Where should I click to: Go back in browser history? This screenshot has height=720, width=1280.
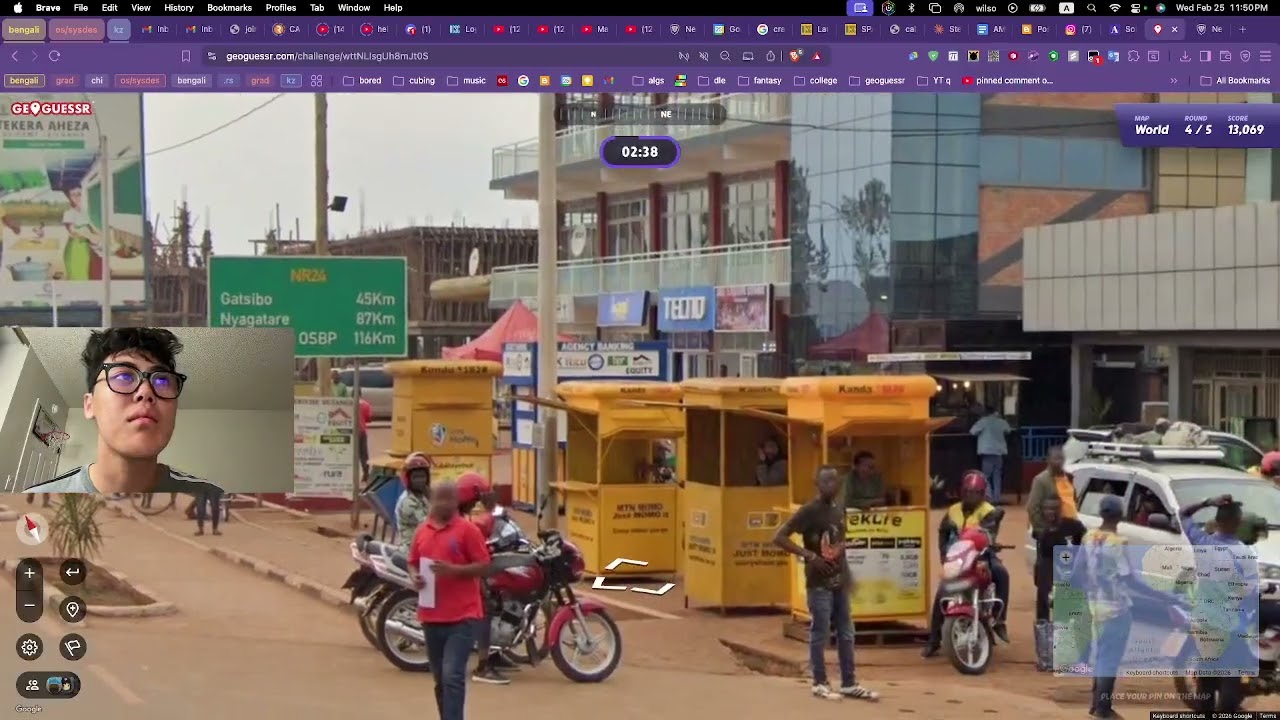click(14, 56)
